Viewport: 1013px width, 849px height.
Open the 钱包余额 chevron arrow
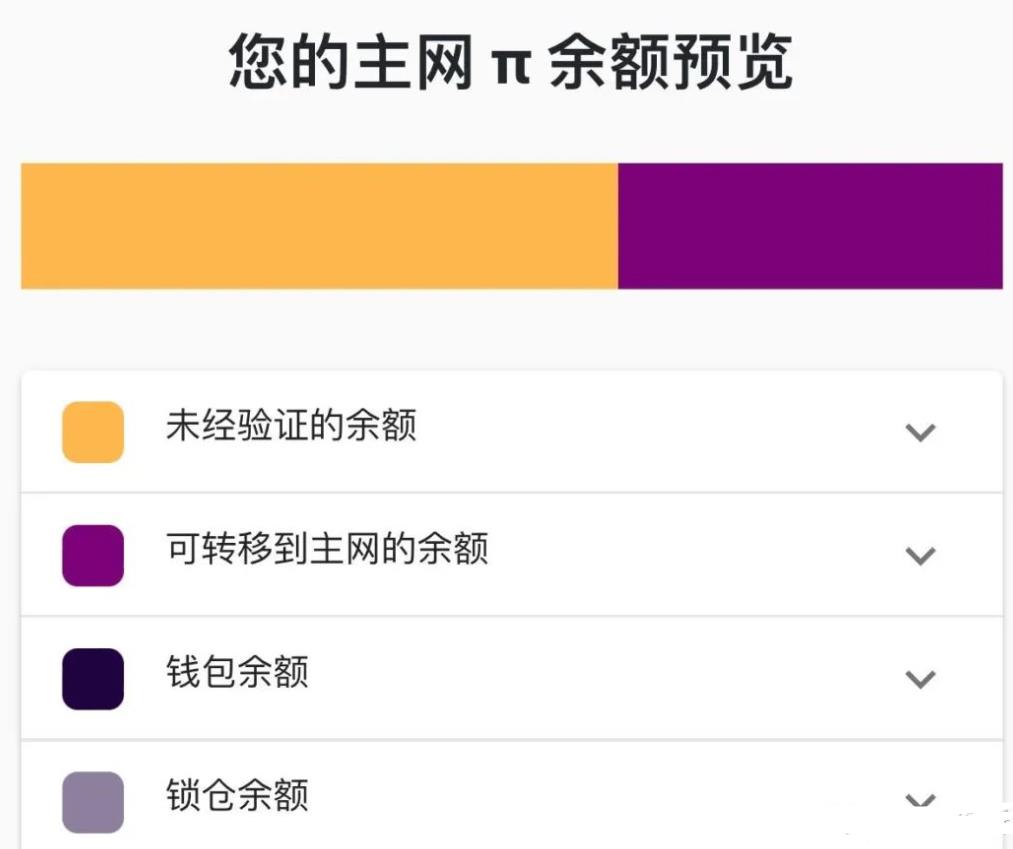920,679
